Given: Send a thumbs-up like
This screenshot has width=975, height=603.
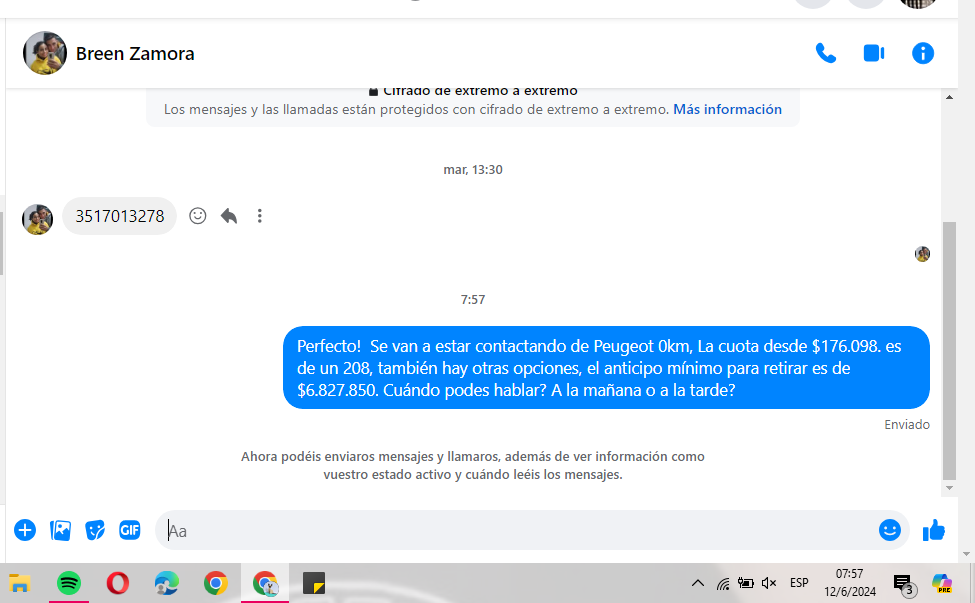Looking at the screenshot, I should point(933,530).
